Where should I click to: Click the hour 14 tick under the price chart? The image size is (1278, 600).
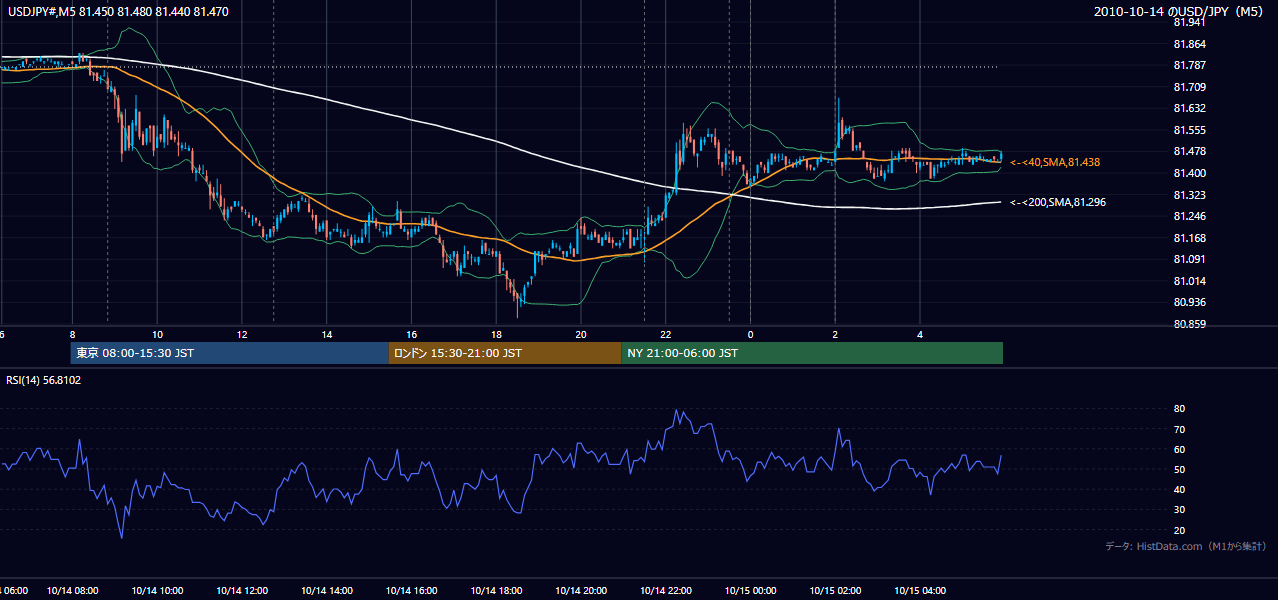[x=327, y=334]
